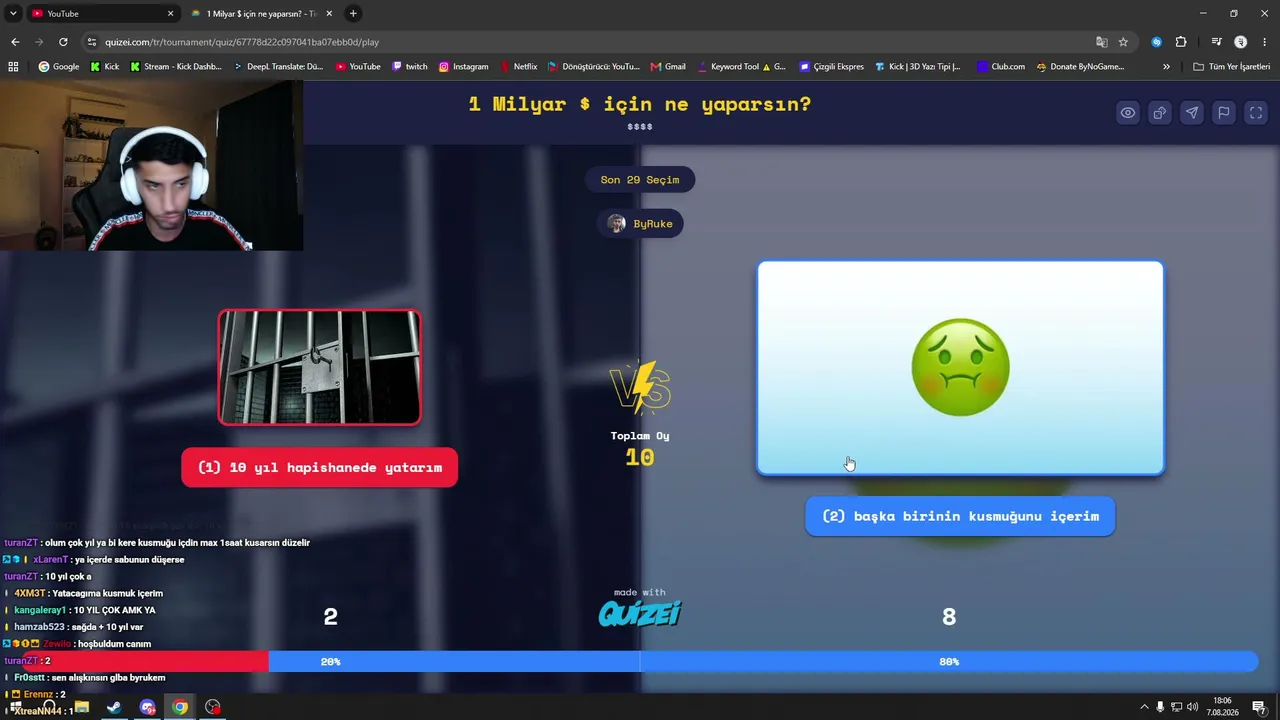Open the network tray icon
Screen dimensions: 1280x720
[1176, 707]
